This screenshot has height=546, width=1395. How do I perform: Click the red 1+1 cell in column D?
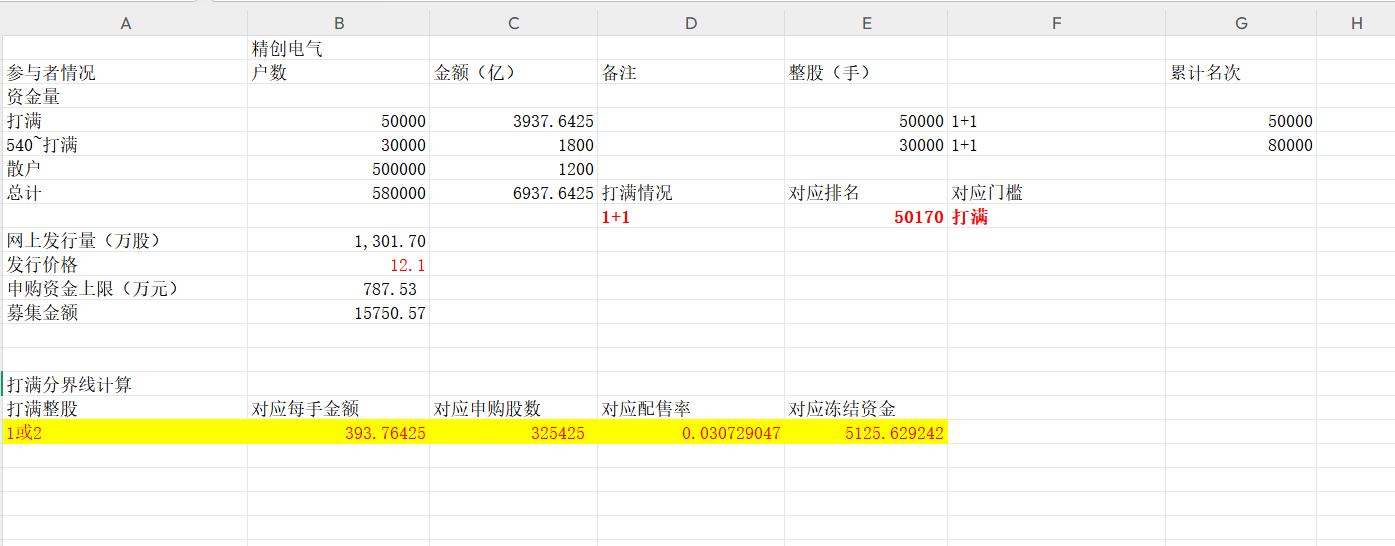690,216
